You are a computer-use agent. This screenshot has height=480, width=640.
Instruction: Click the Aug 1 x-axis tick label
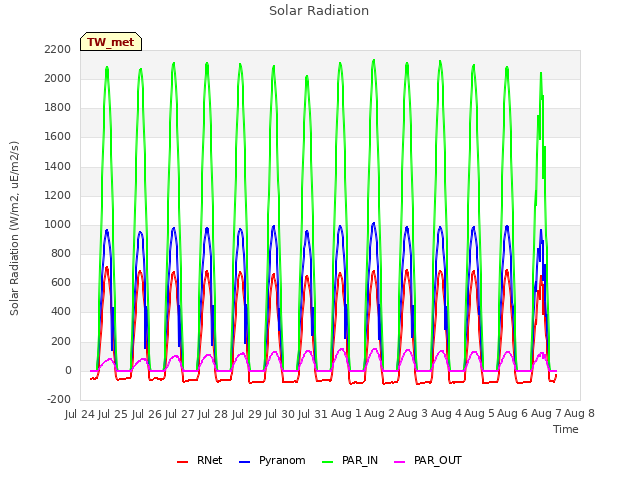click(x=346, y=413)
